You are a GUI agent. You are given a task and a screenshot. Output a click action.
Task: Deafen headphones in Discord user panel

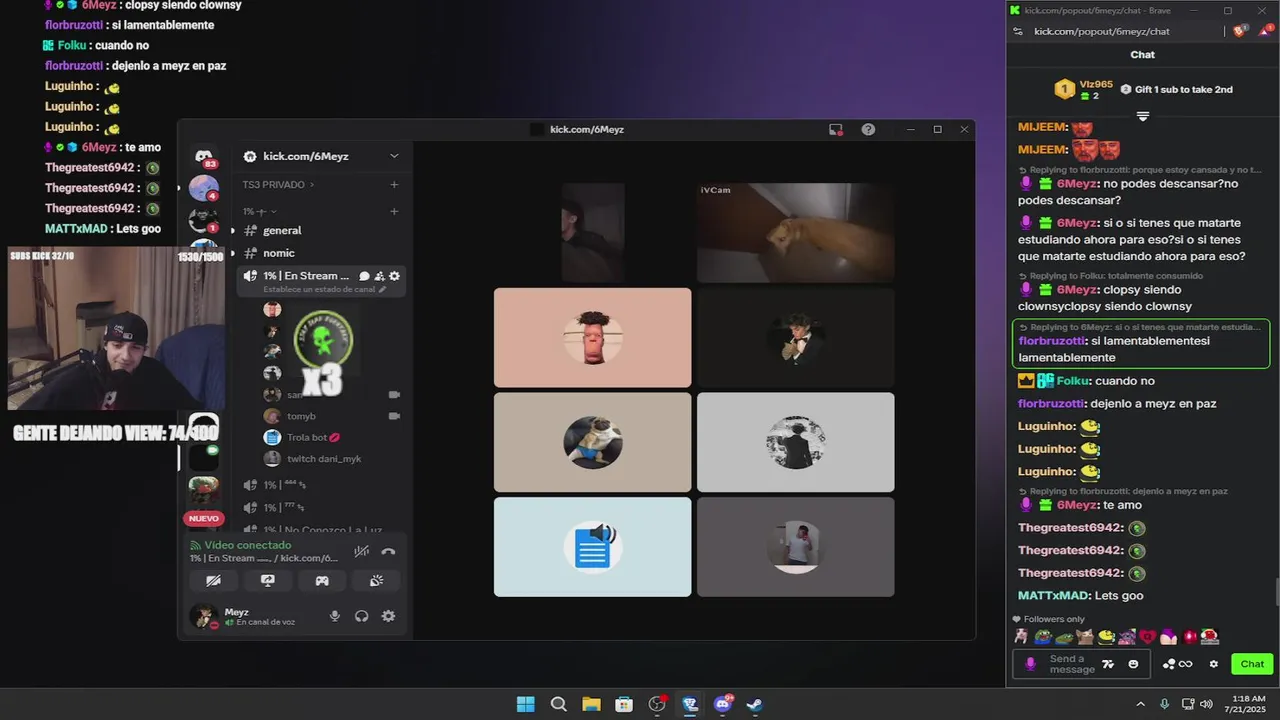[362, 616]
